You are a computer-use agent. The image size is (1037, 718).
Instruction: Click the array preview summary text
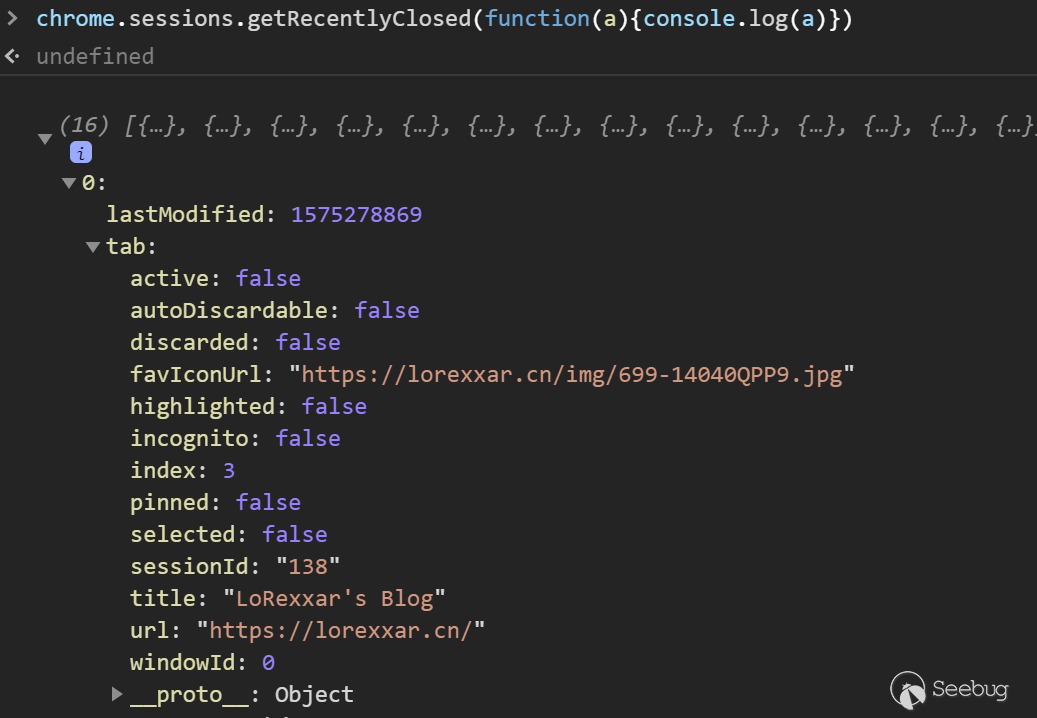tap(547, 125)
